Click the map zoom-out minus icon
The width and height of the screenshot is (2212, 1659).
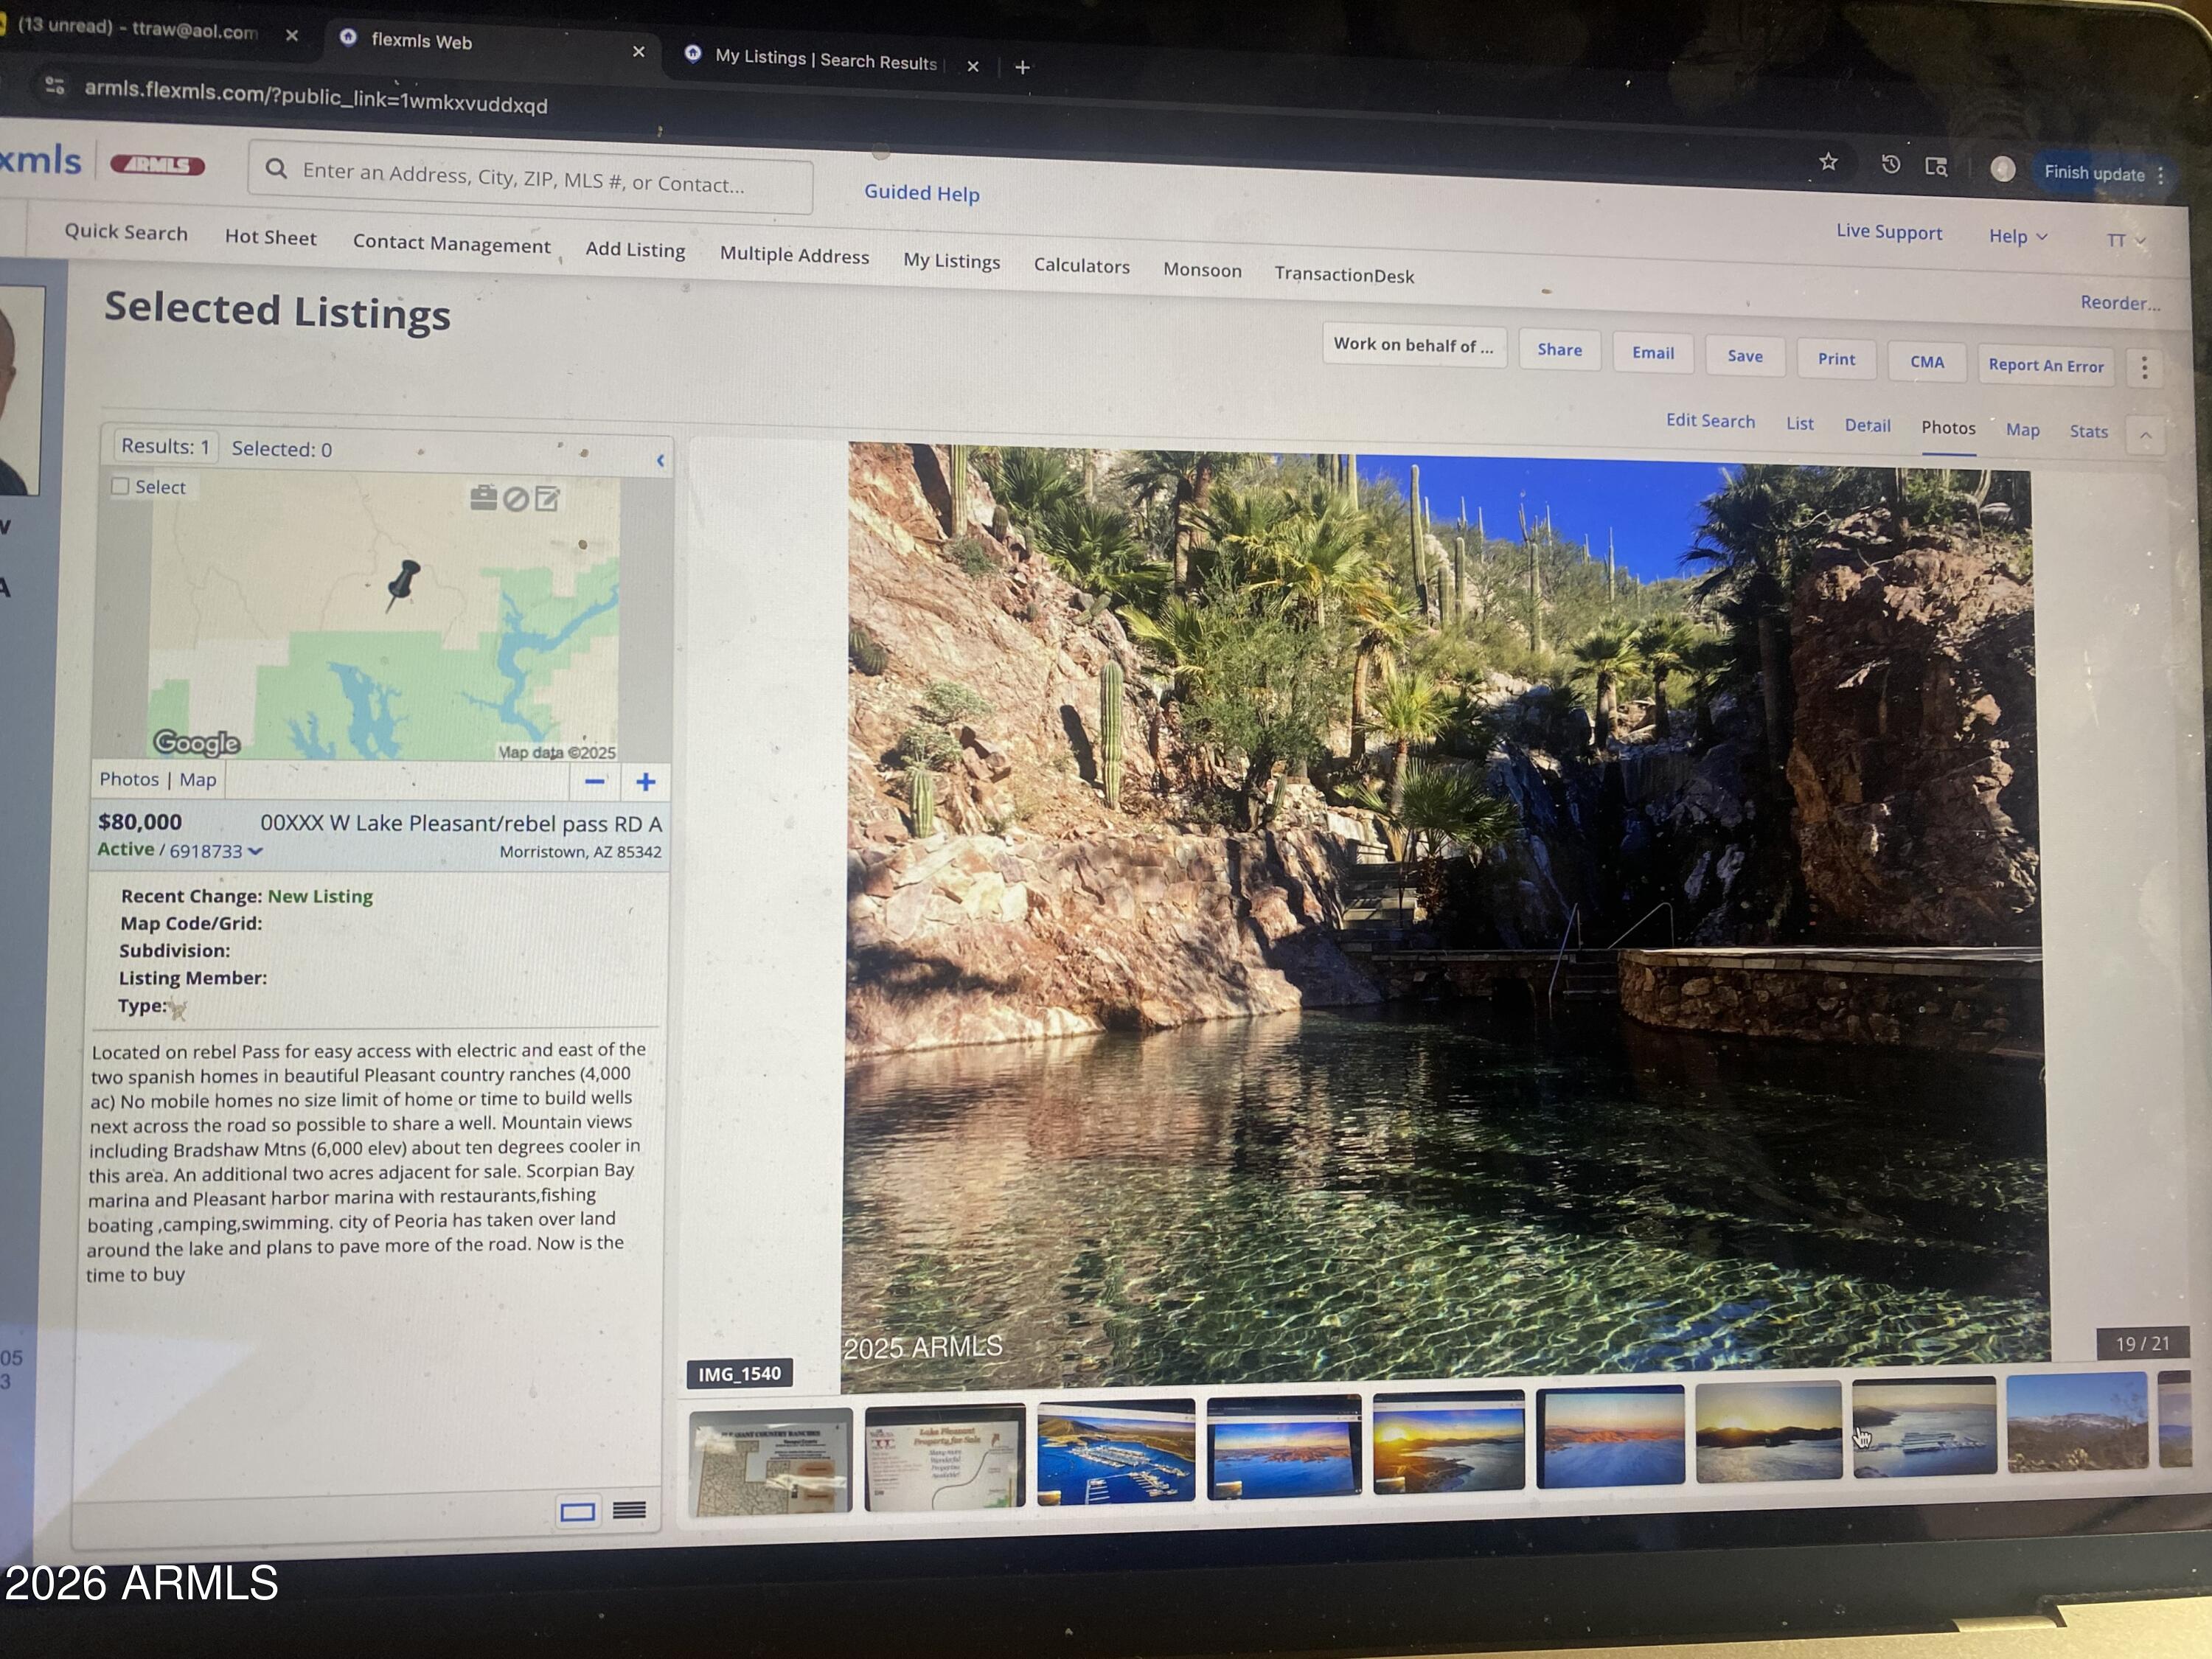(x=594, y=782)
